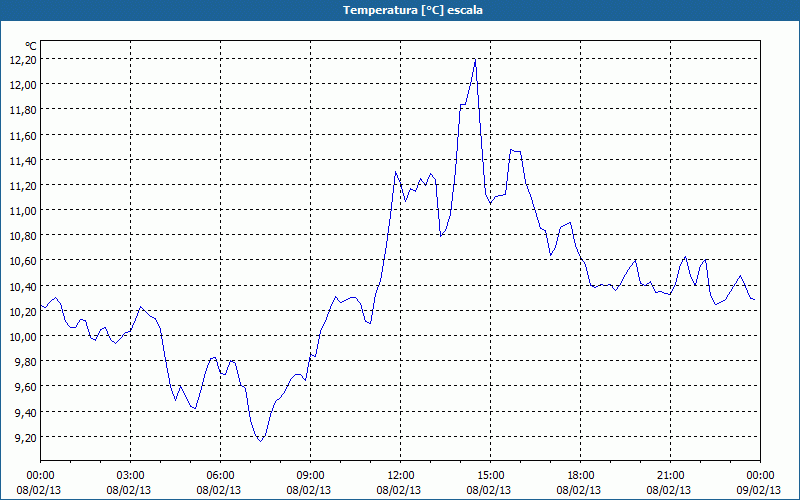Image resolution: width=800 pixels, height=500 pixels.
Task: Click the 'Temperatura [°C] escala' title bar
Action: (x=400, y=10)
